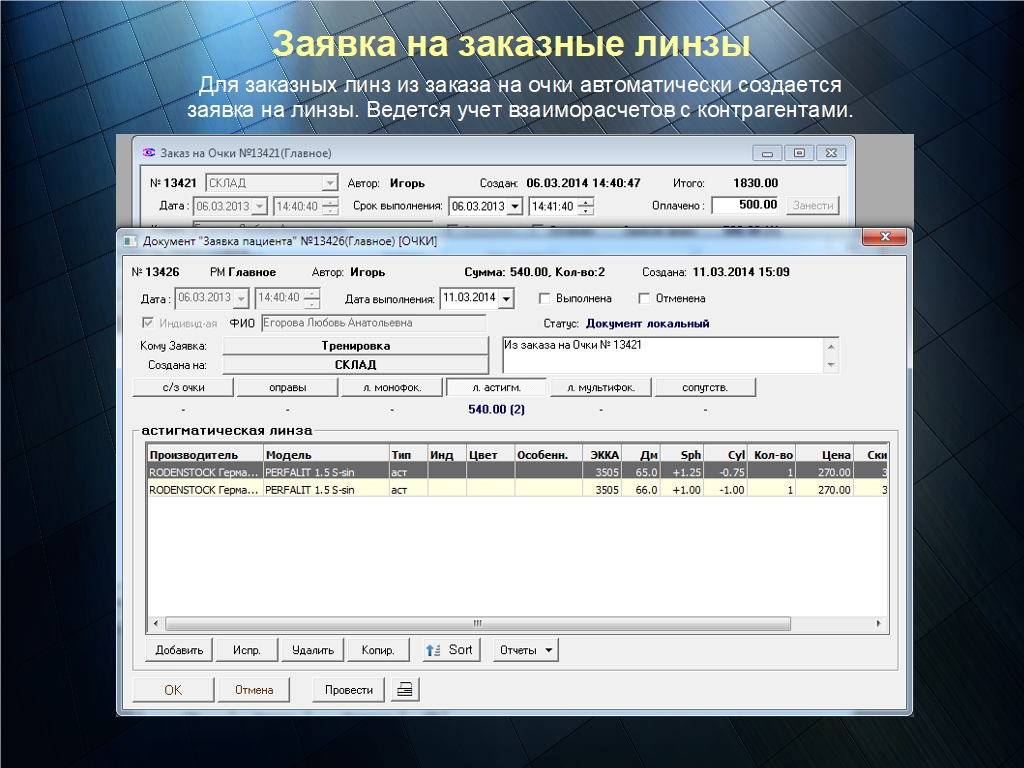
Task: Enable the Выполнена checkbox
Action: (x=545, y=298)
